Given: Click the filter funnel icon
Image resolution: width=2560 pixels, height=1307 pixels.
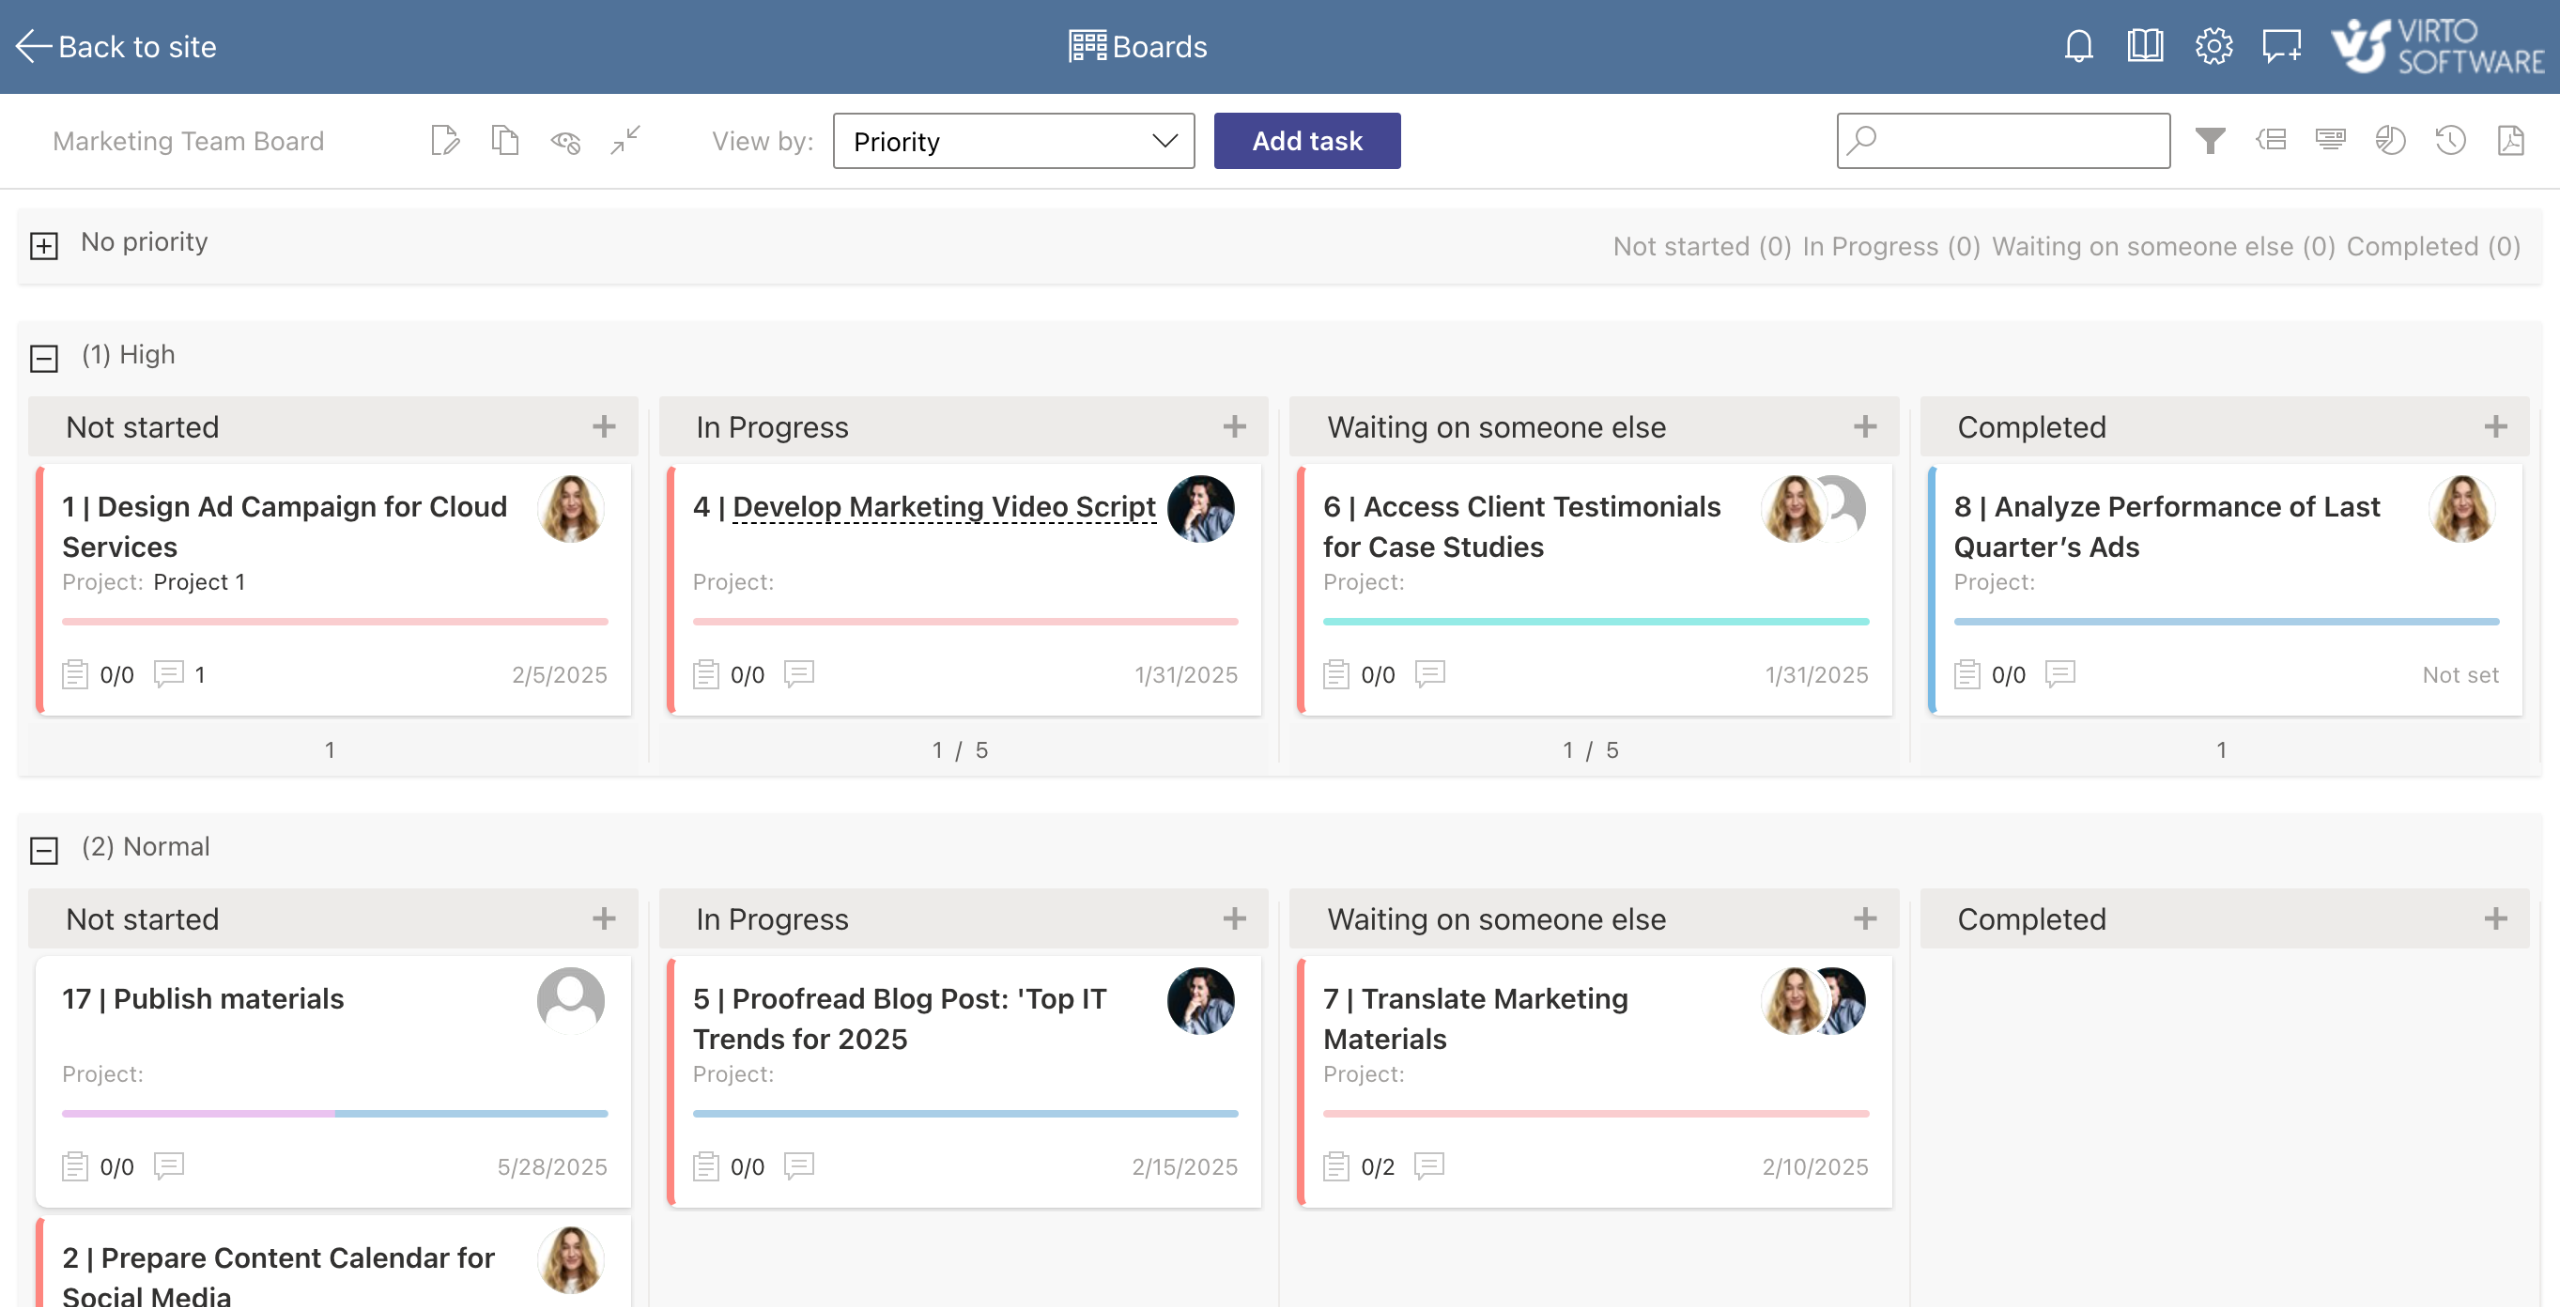Looking at the screenshot, I should (2210, 141).
